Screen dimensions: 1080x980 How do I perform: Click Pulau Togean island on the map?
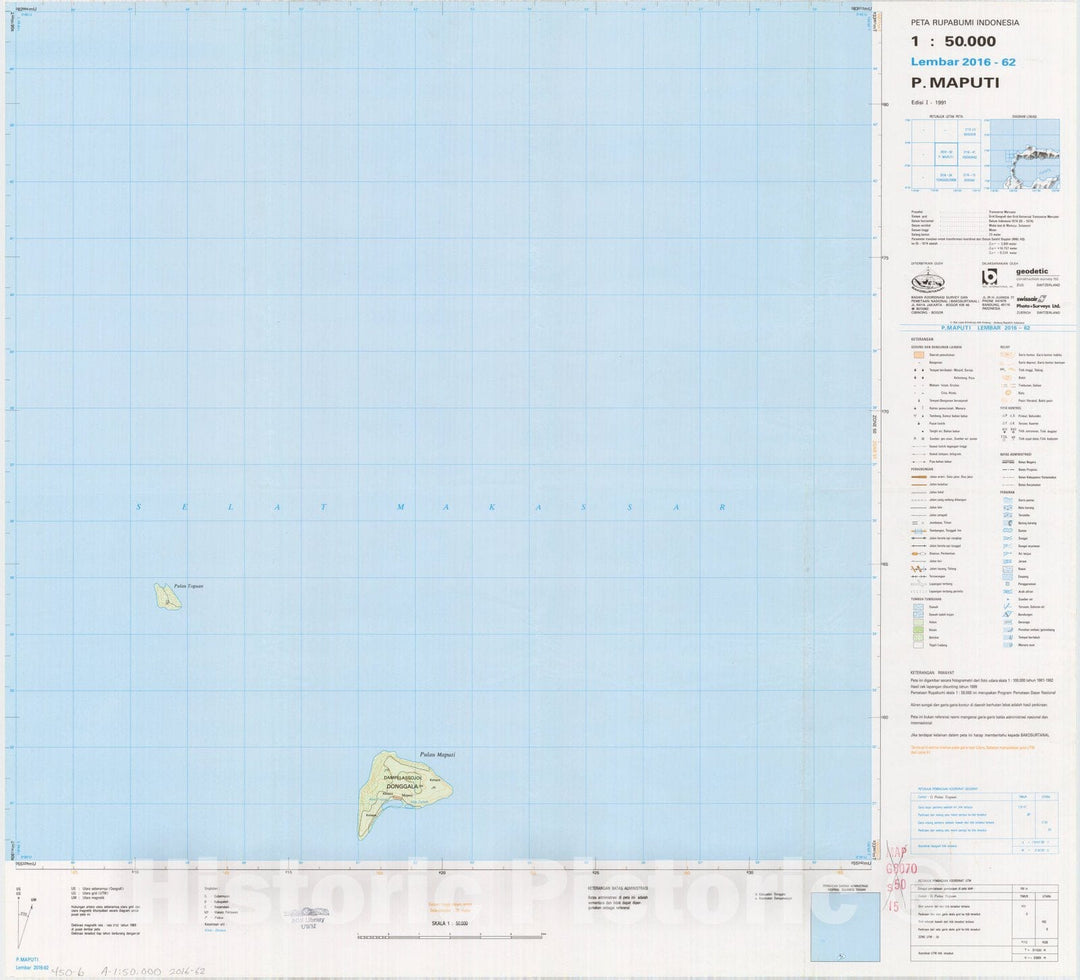click(x=167, y=597)
